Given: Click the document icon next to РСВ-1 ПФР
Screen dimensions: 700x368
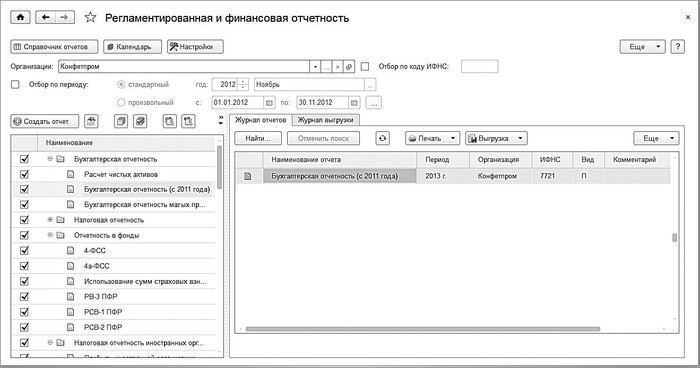Looking at the screenshot, I should point(70,312).
